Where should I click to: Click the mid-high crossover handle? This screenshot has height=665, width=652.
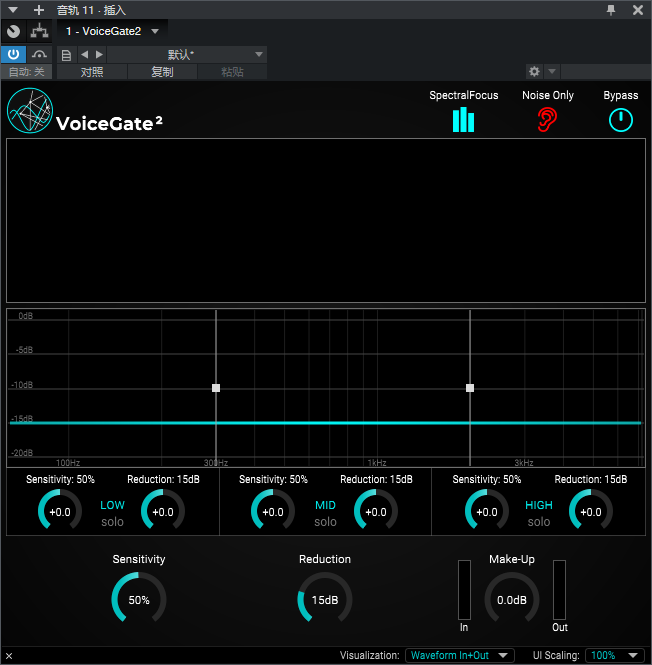tap(470, 388)
